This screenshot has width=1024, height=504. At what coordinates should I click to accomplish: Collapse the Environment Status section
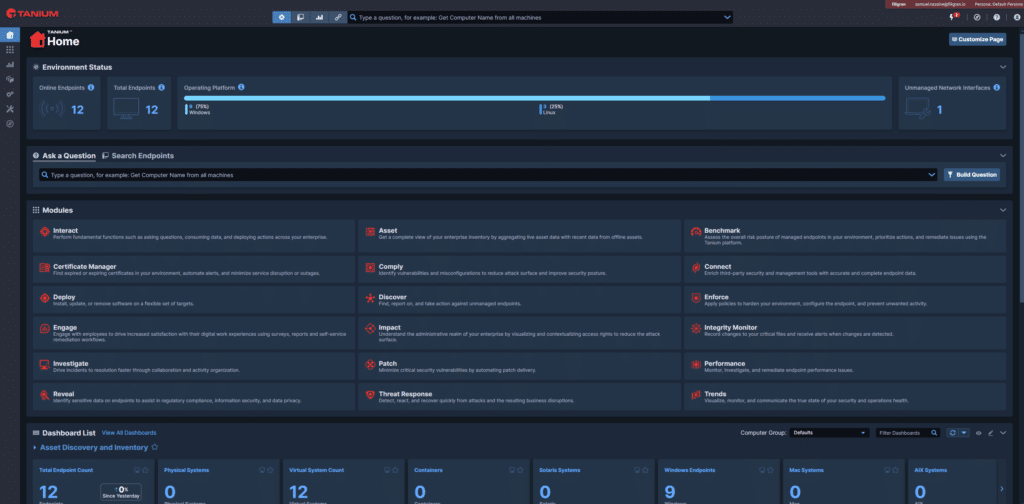[x=1003, y=67]
